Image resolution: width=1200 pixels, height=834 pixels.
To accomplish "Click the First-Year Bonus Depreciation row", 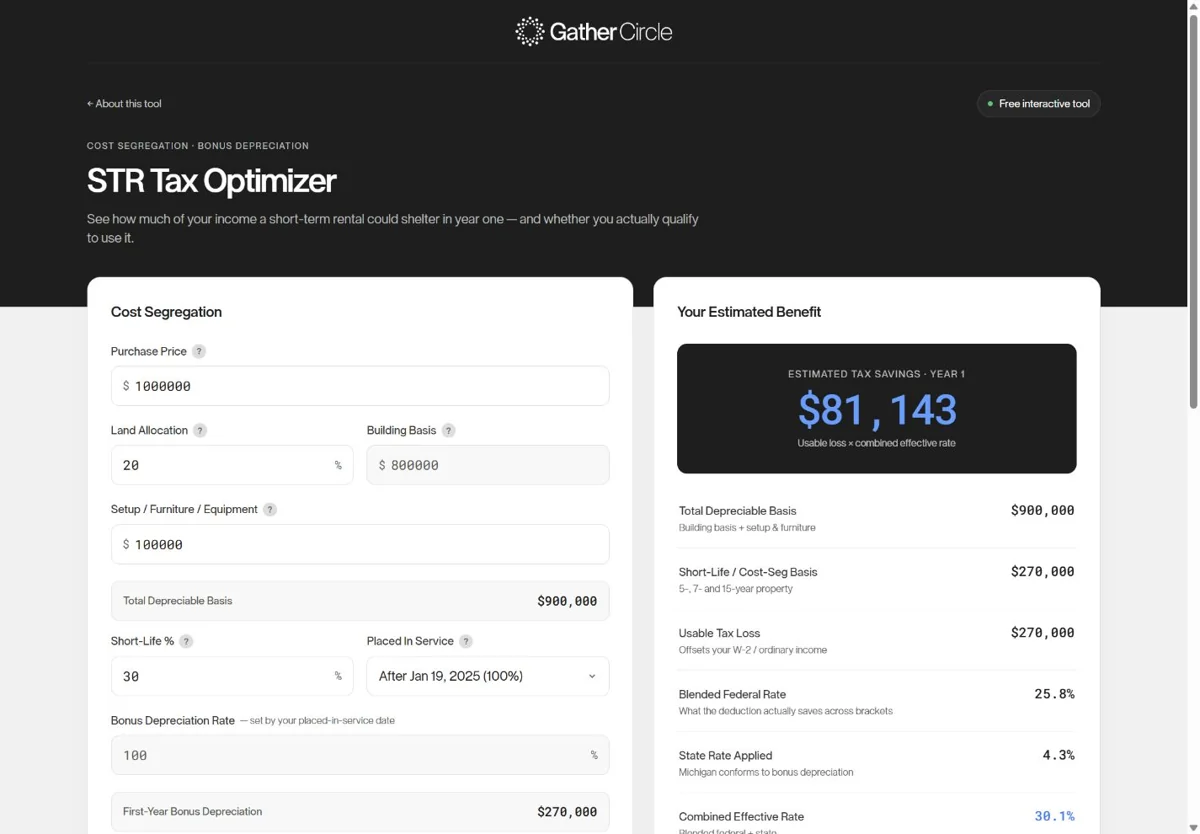I will coord(360,812).
